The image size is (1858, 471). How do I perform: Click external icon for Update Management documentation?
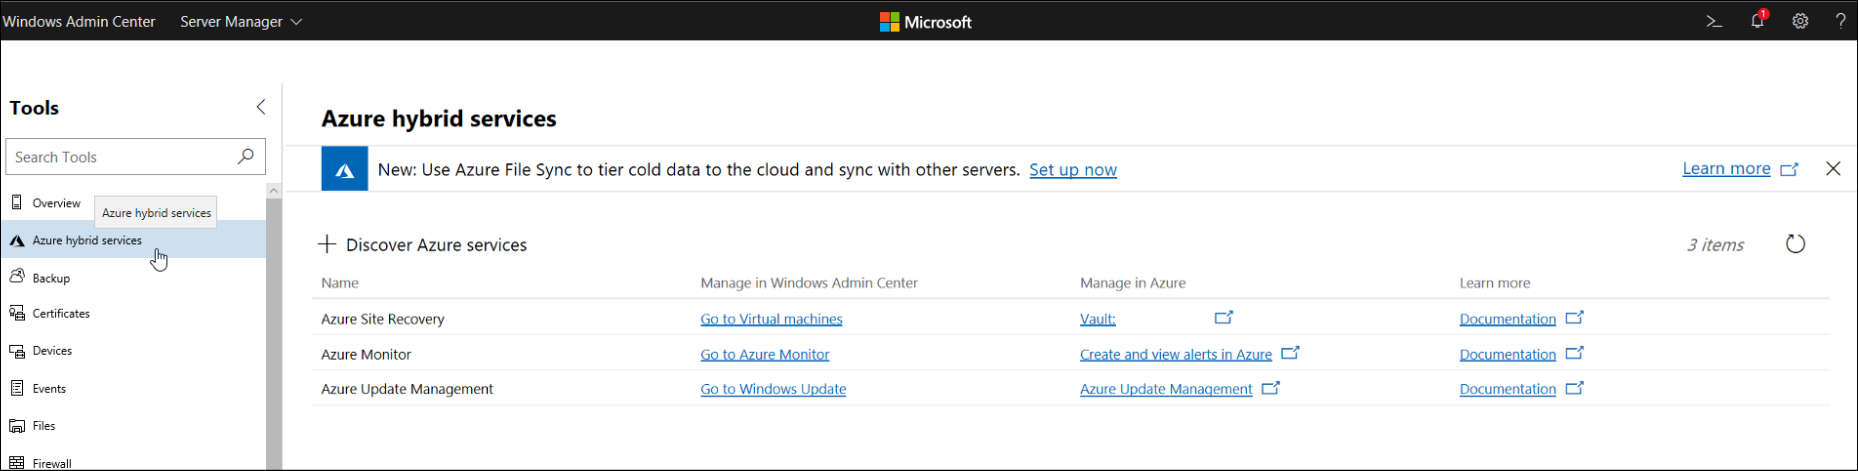click(1574, 387)
